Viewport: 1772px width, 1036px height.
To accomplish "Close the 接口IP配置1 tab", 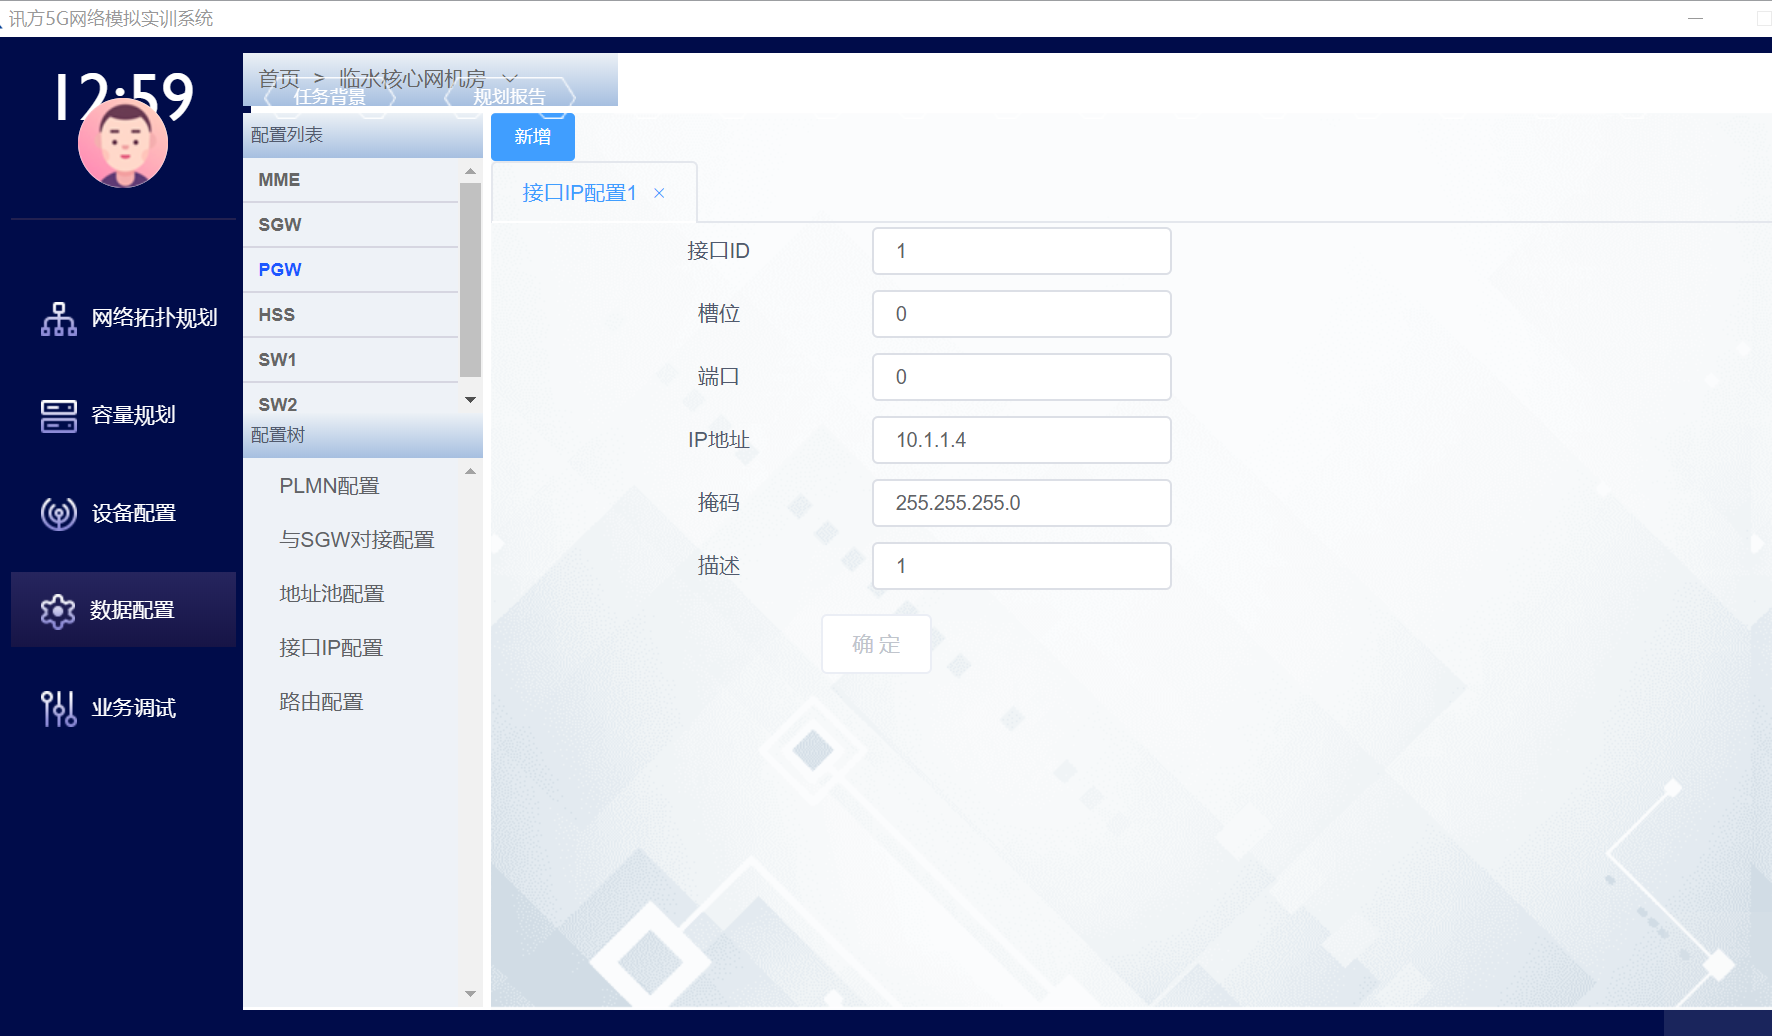I will click(659, 194).
